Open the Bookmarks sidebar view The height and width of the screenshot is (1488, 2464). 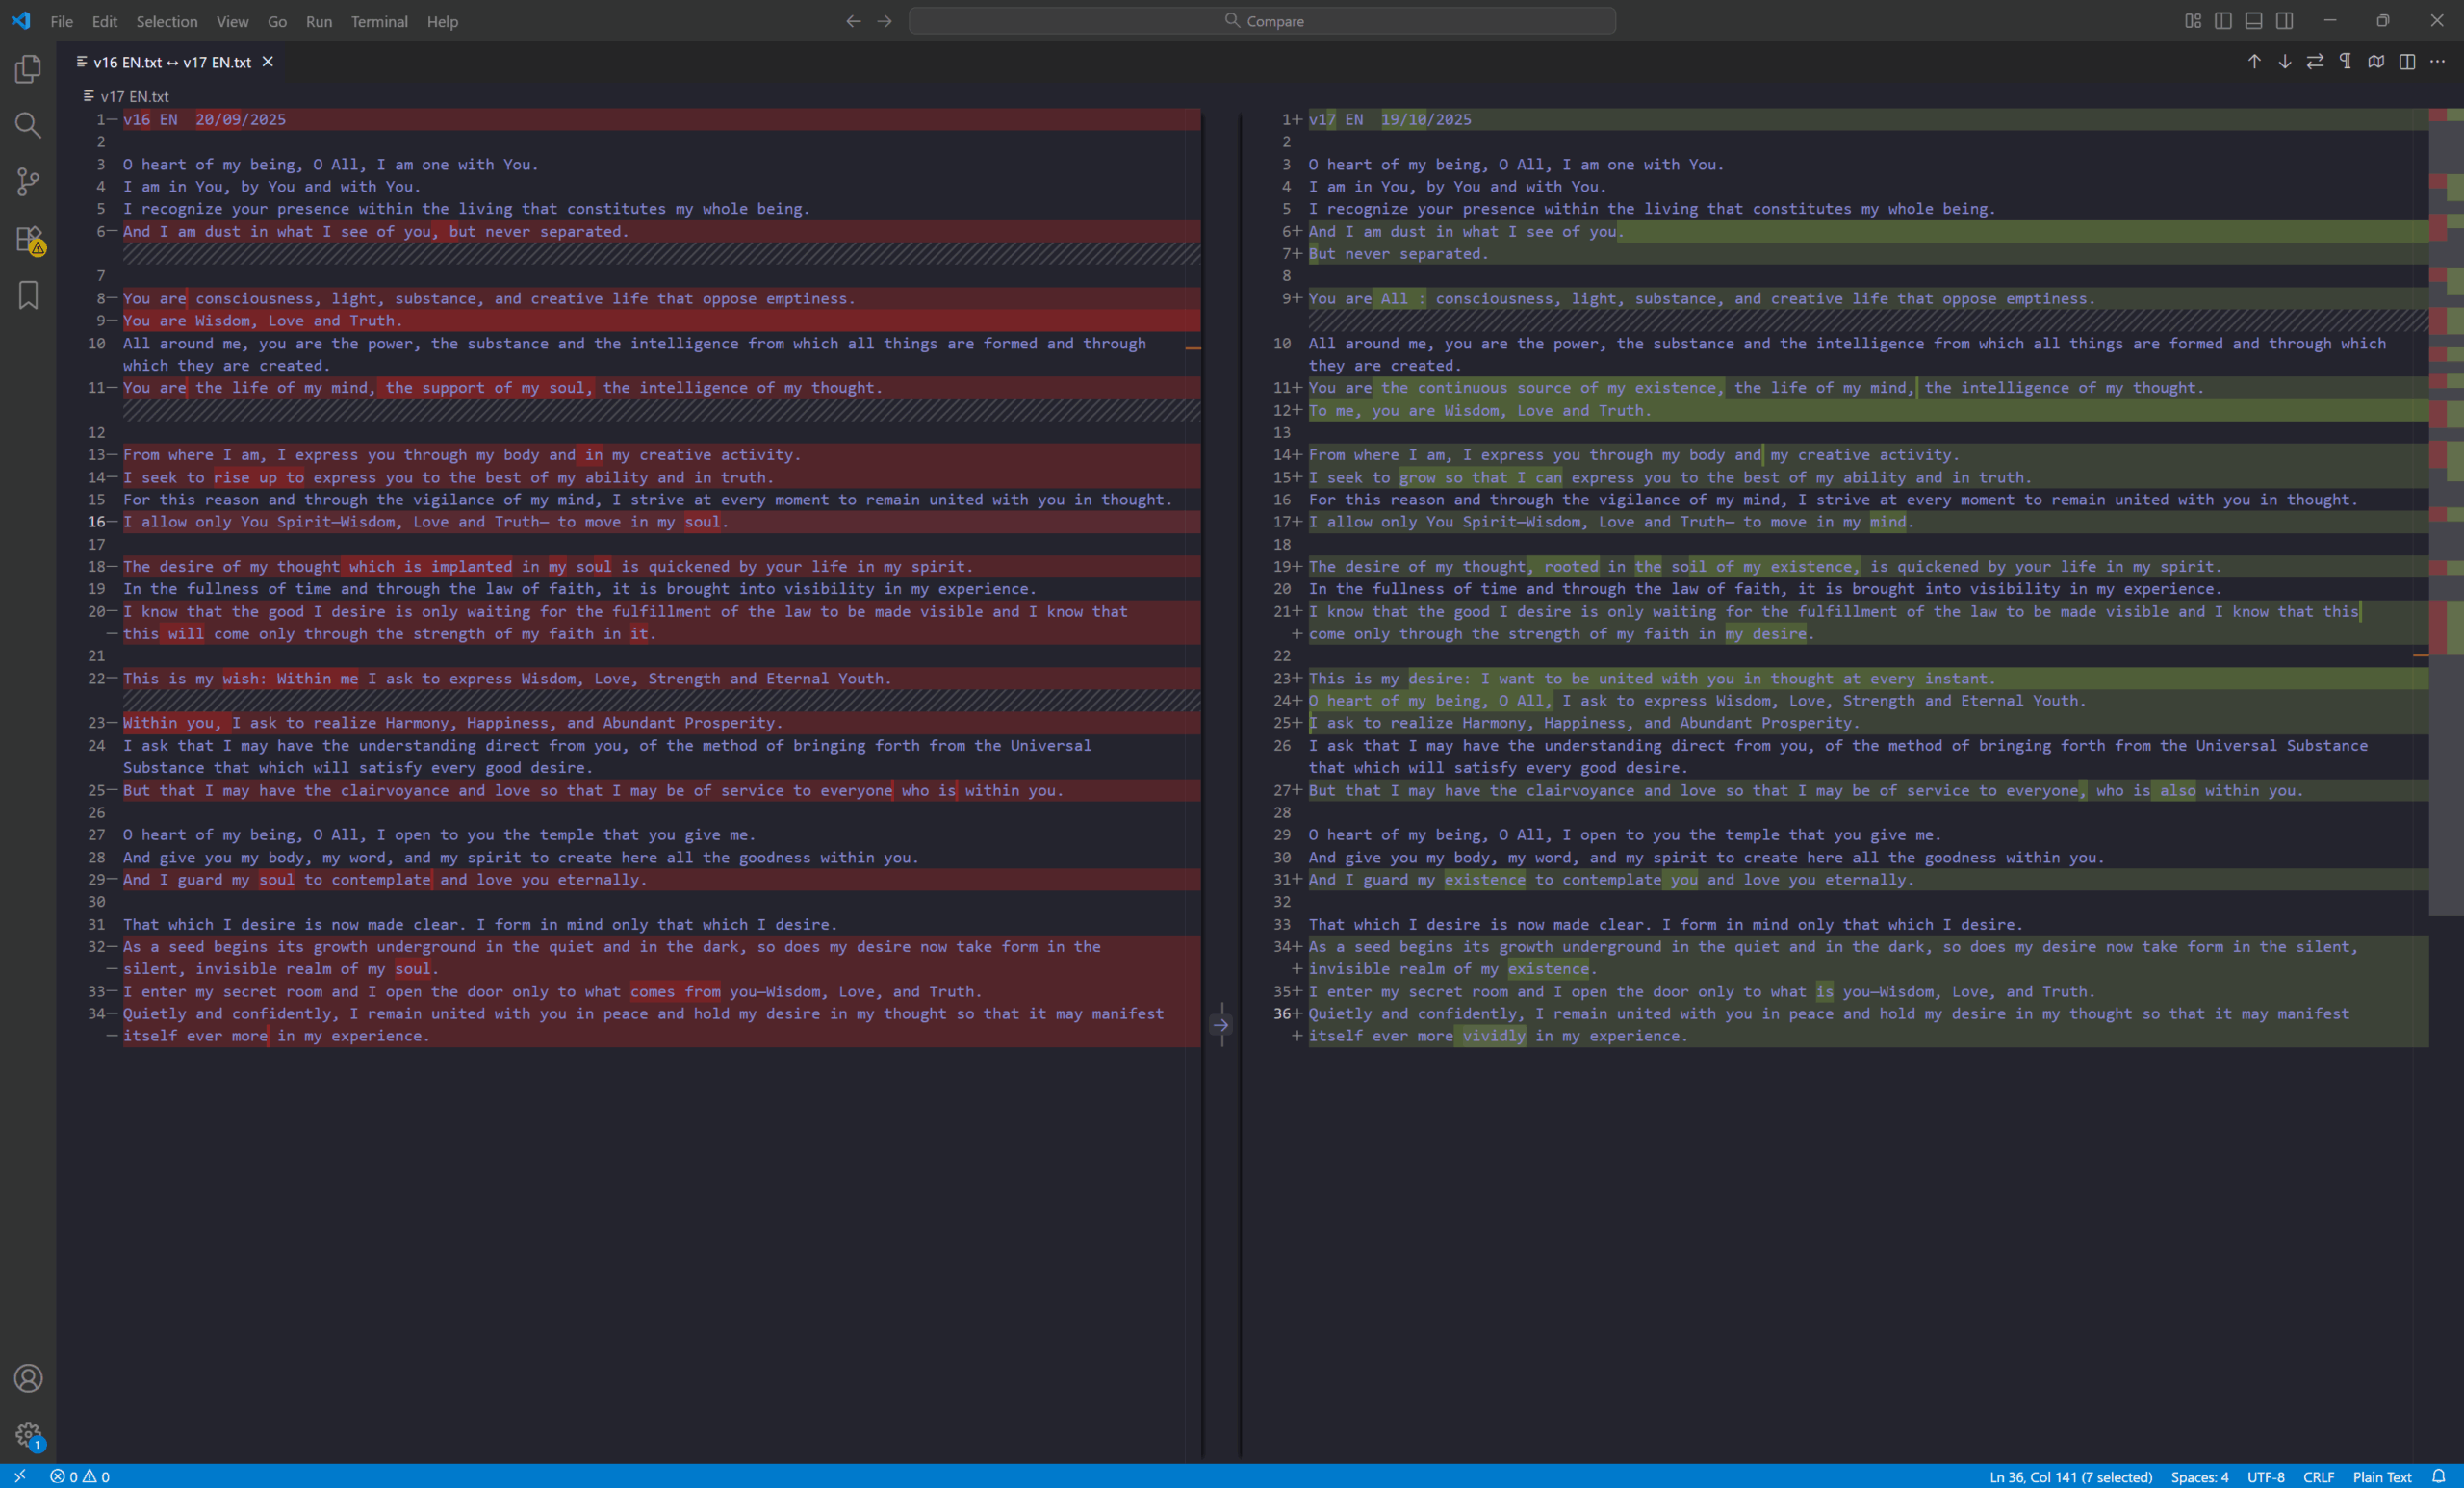click(x=28, y=295)
